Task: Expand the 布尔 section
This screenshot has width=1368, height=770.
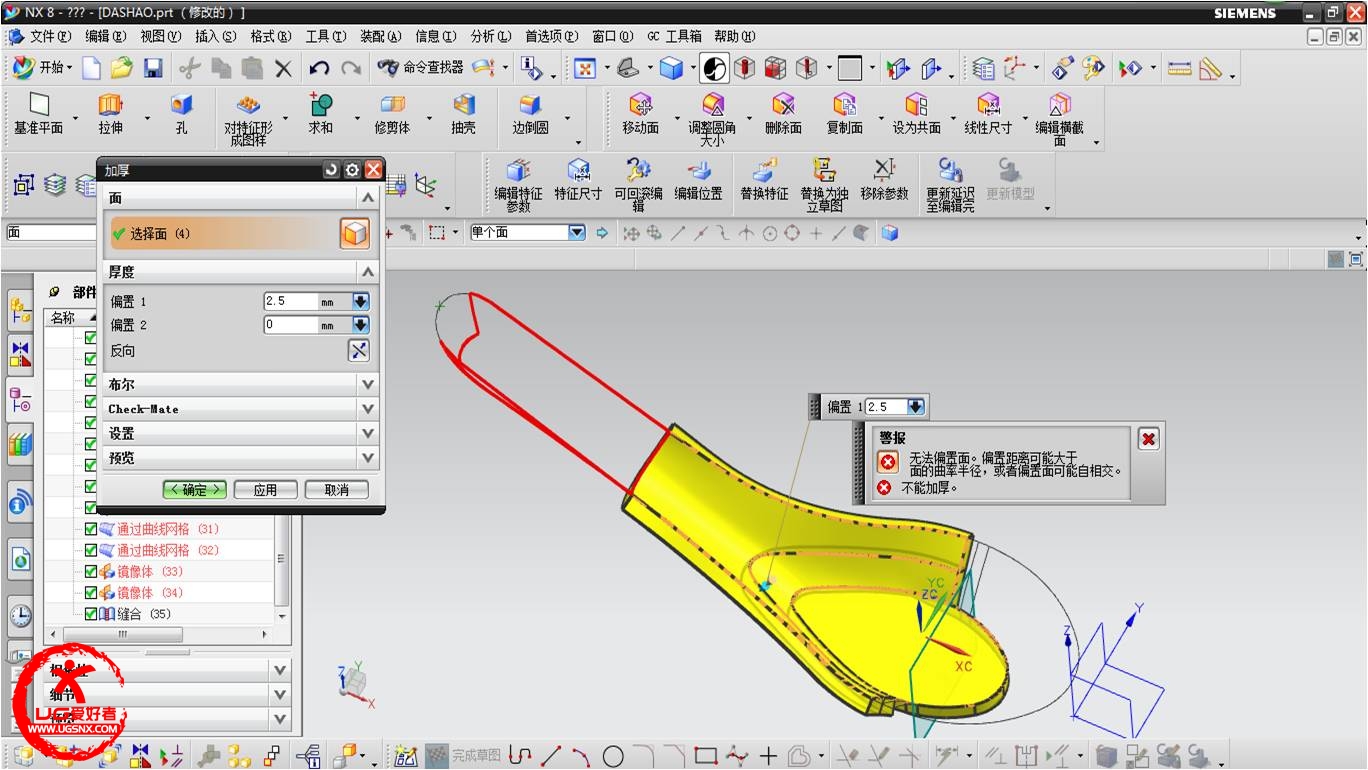Action: tap(368, 384)
